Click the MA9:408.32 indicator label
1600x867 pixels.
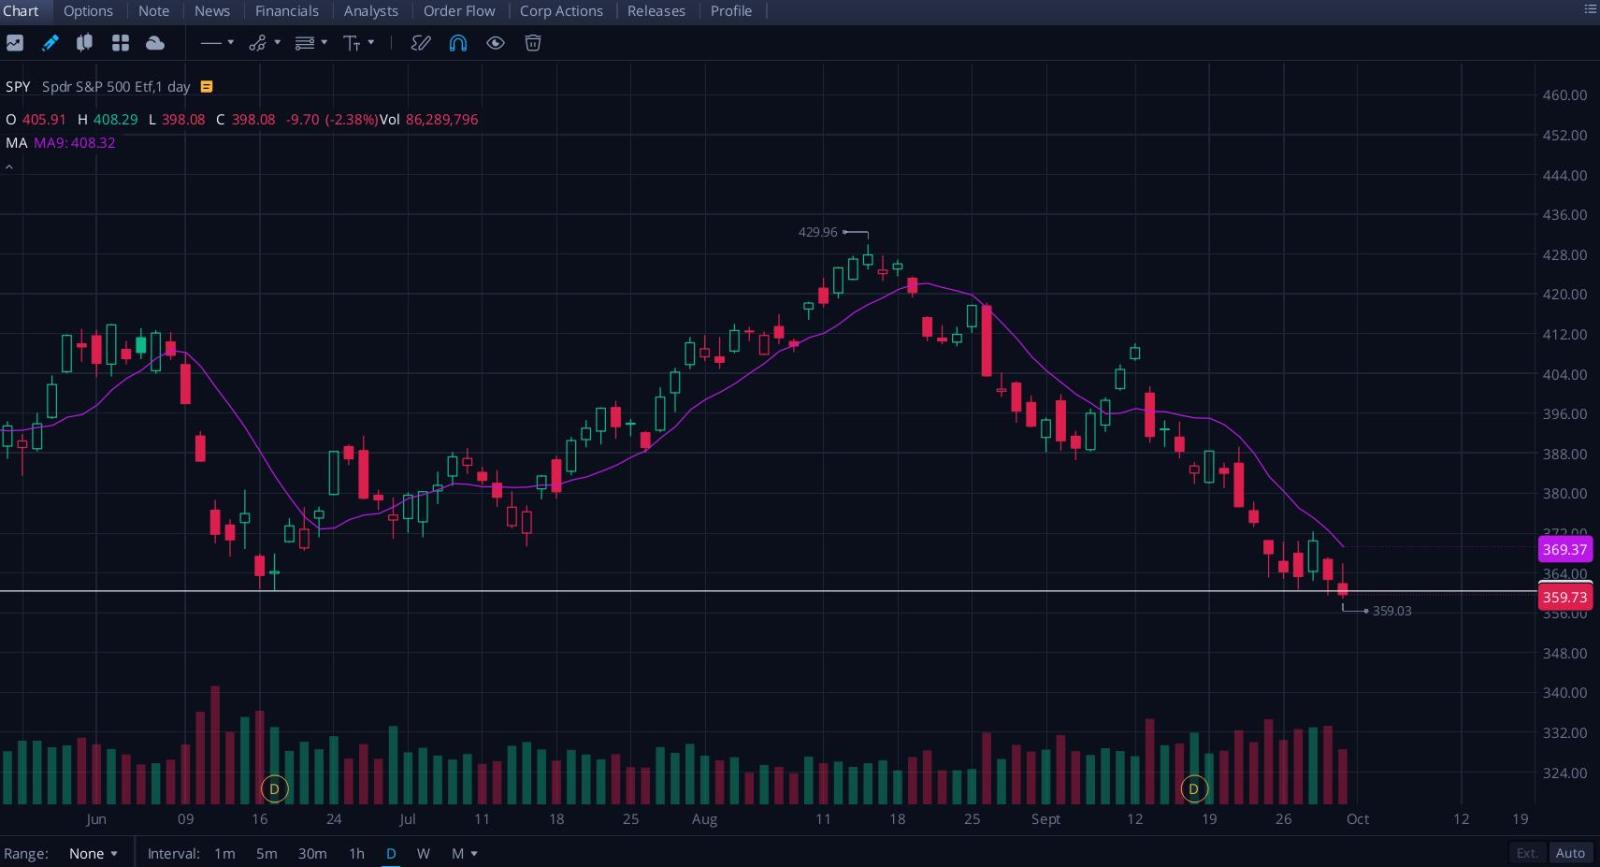74,143
